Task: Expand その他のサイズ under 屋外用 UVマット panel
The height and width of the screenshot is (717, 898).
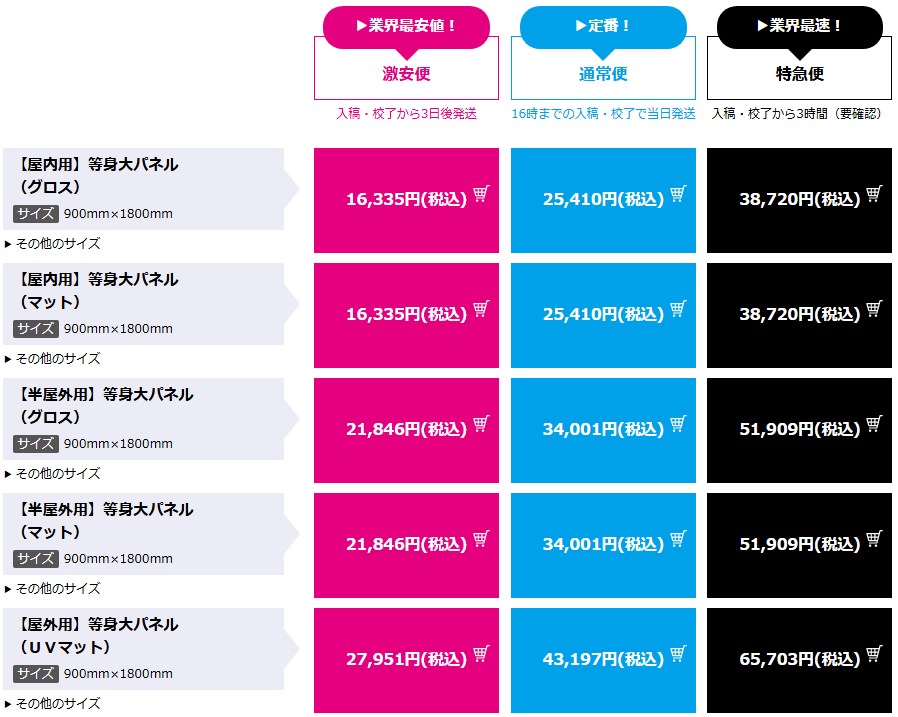Action: tap(57, 703)
